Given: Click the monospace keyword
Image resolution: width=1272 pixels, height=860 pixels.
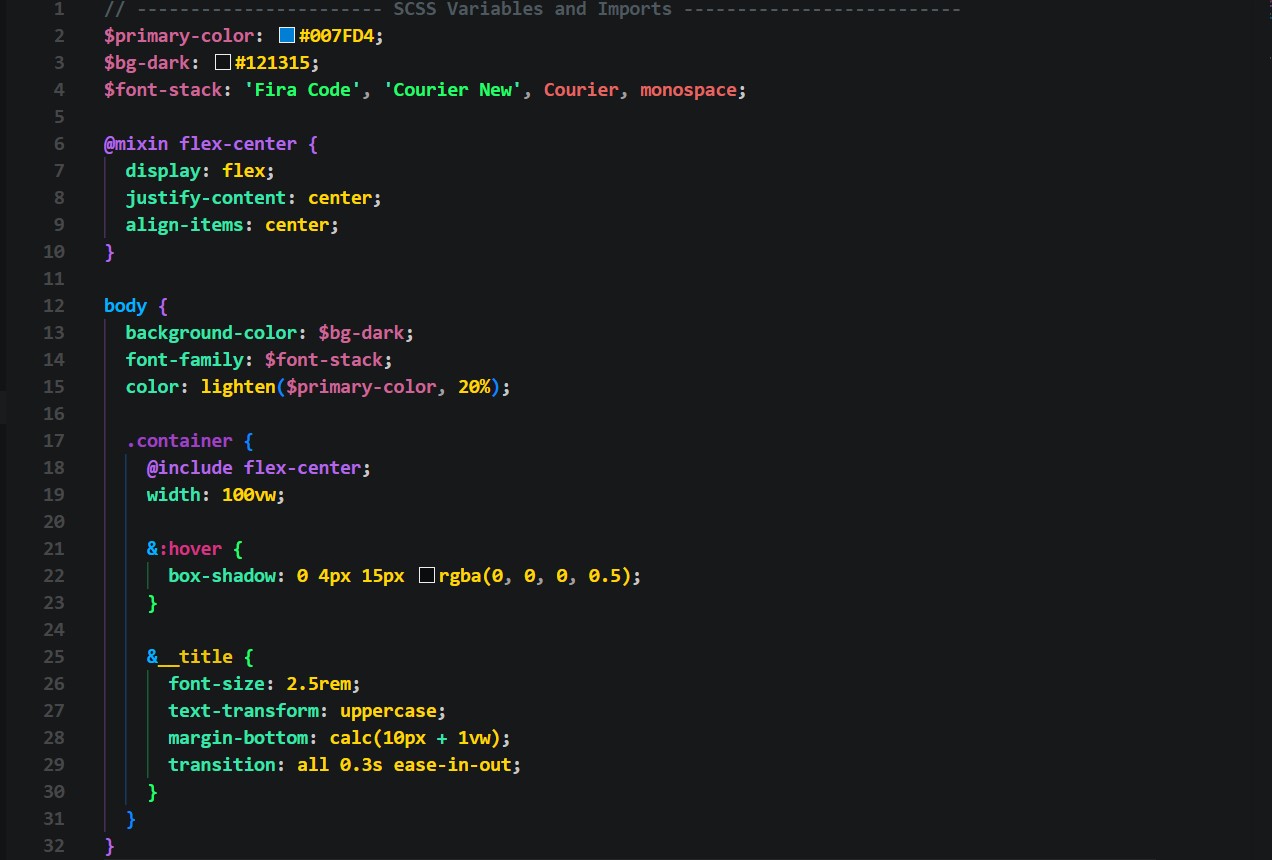Looking at the screenshot, I should pyautogui.click(x=688, y=90).
